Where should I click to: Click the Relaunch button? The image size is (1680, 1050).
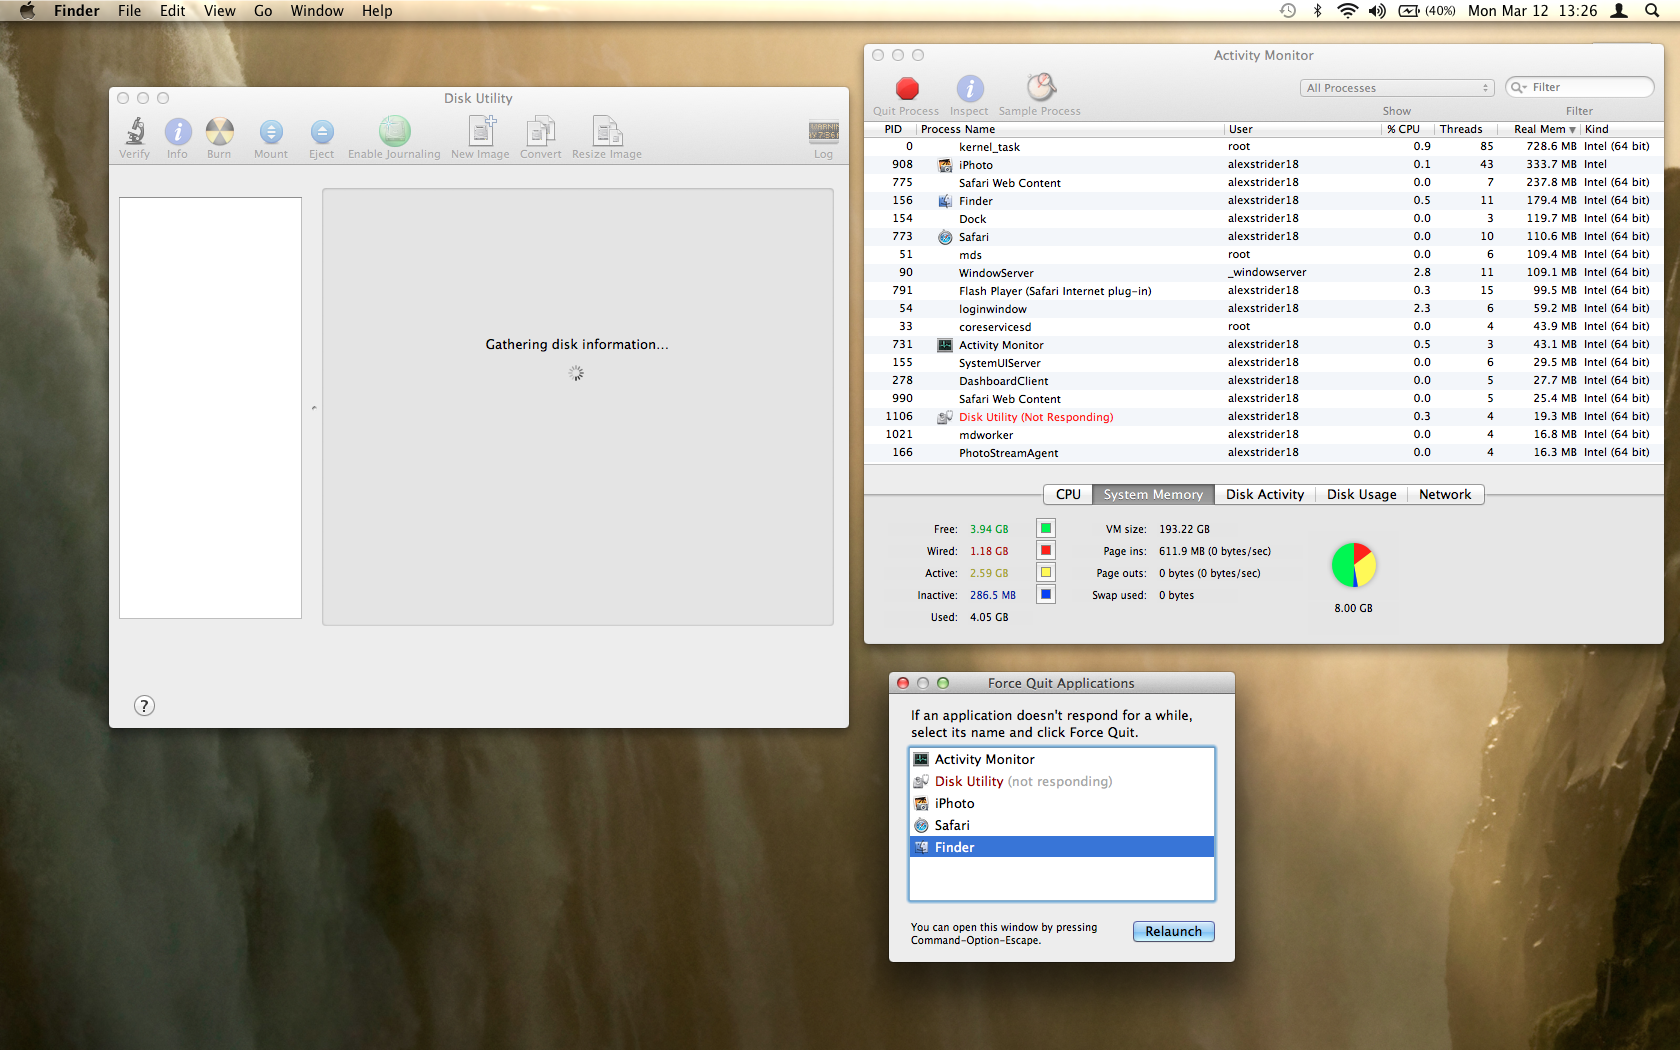click(1174, 931)
